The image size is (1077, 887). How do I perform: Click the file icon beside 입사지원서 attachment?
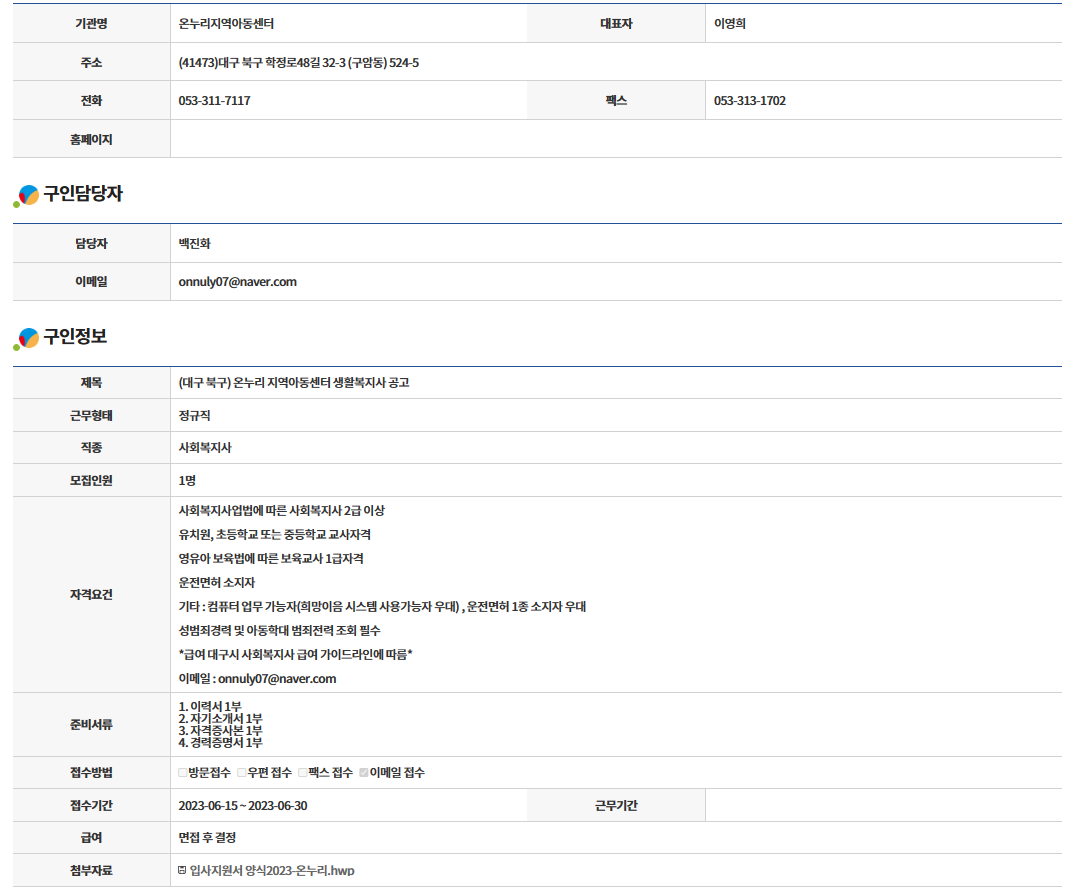(x=182, y=870)
